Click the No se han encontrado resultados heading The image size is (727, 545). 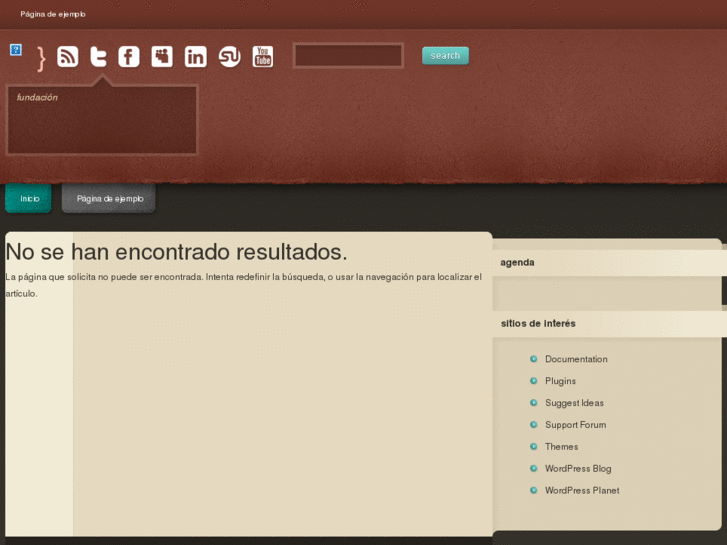176,252
